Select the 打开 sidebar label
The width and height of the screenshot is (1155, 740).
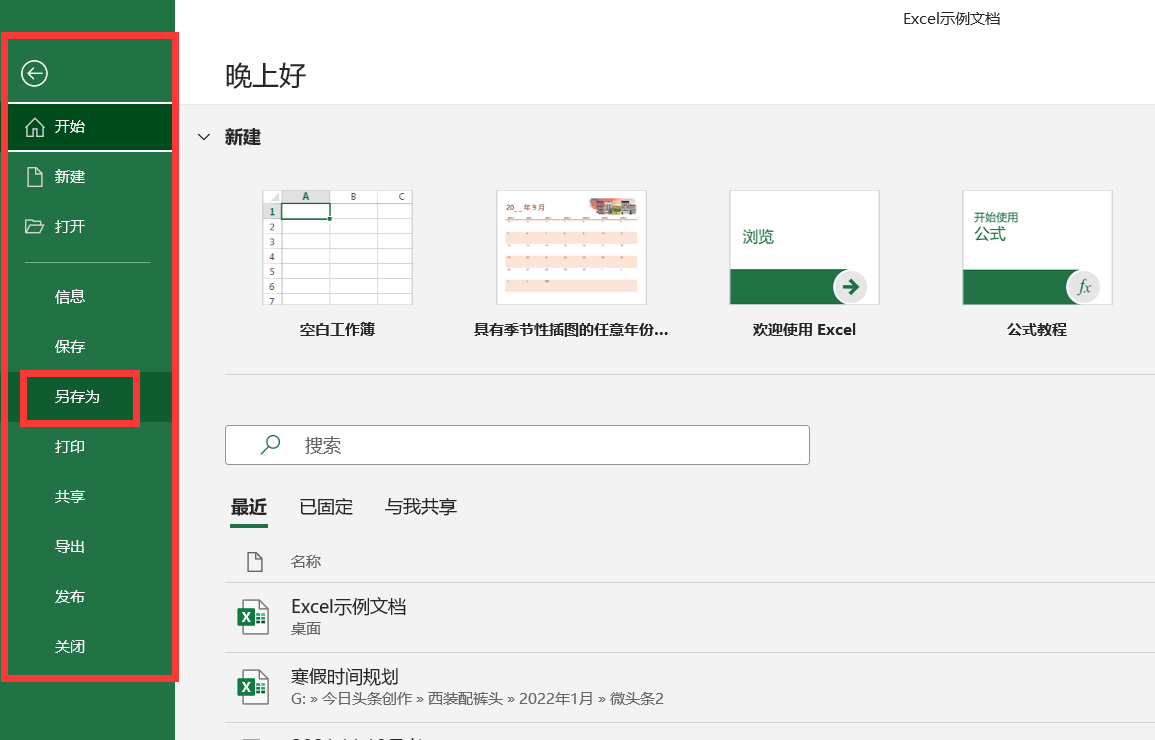[70, 227]
